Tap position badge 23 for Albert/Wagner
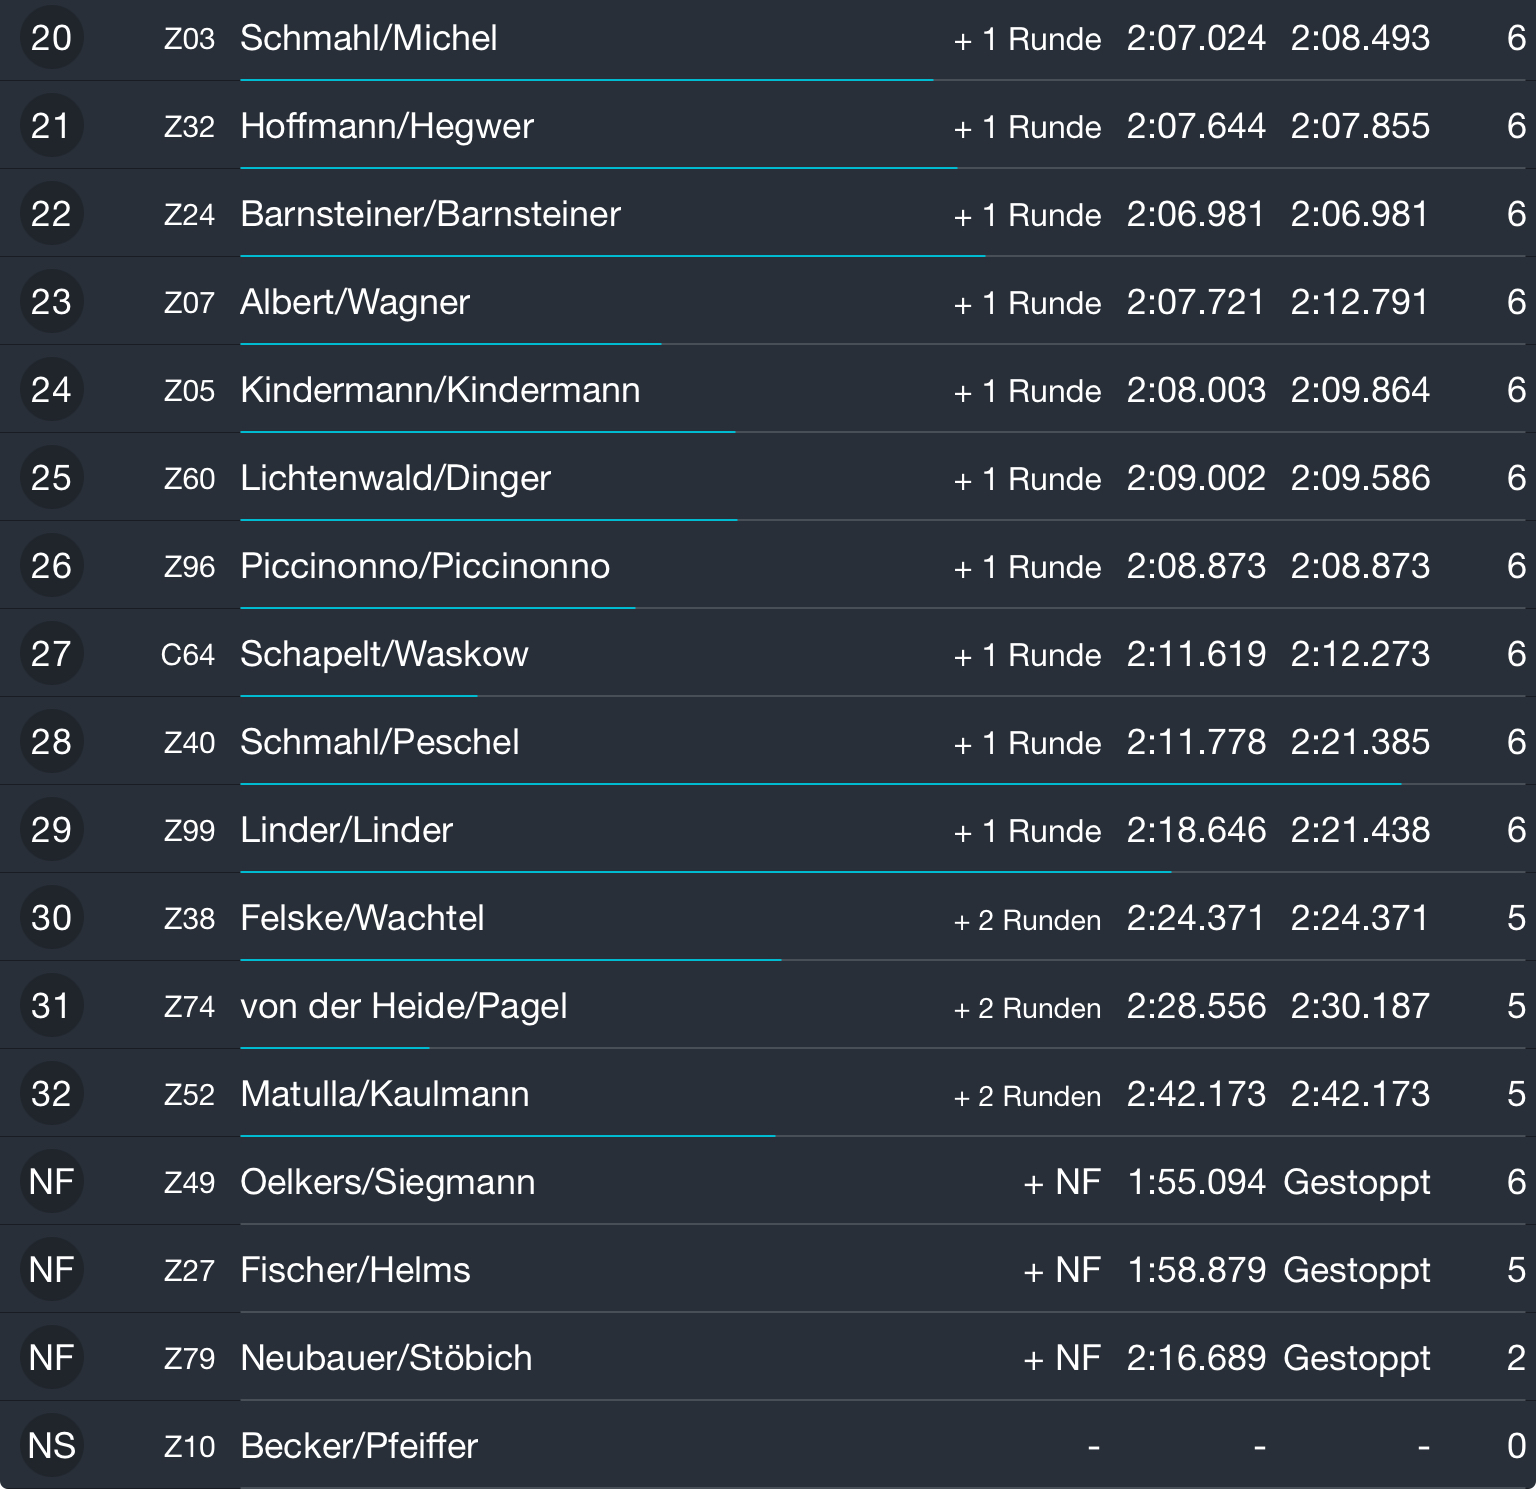The height and width of the screenshot is (1489, 1536). [x=51, y=302]
